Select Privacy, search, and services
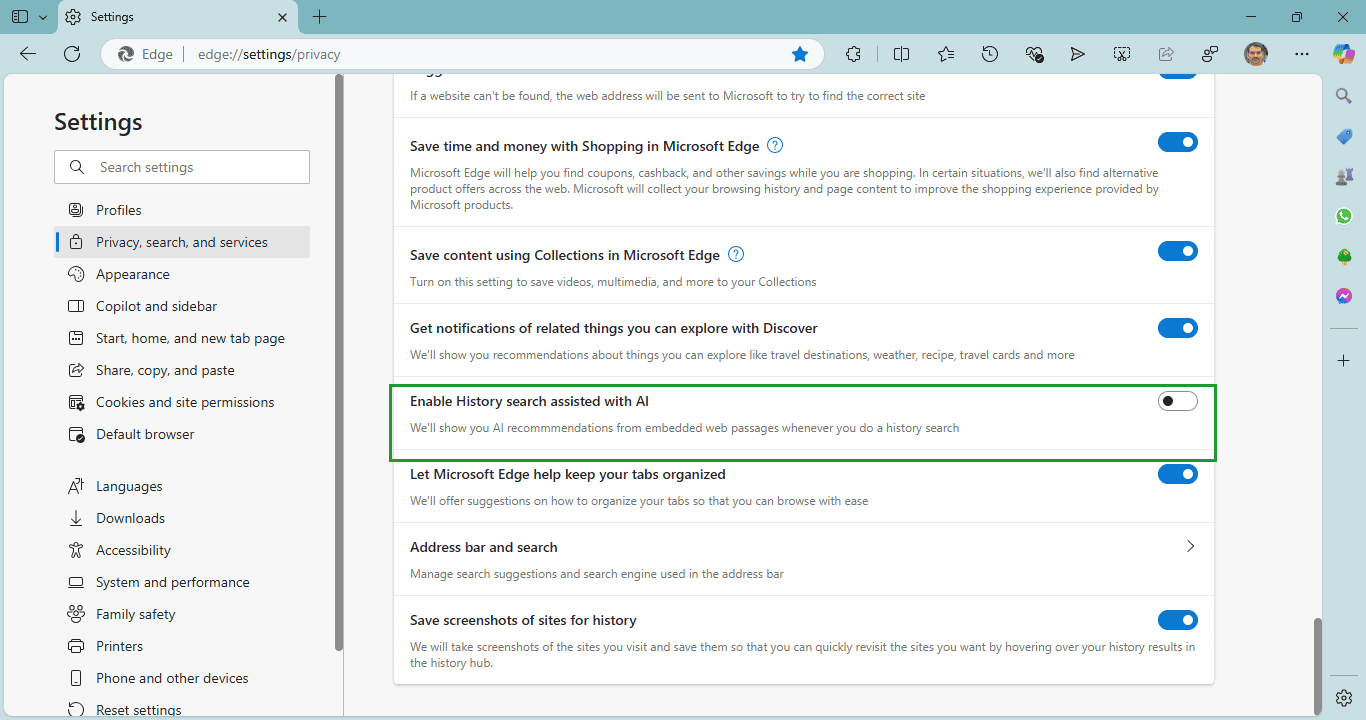Image resolution: width=1366 pixels, height=720 pixels. 182,242
